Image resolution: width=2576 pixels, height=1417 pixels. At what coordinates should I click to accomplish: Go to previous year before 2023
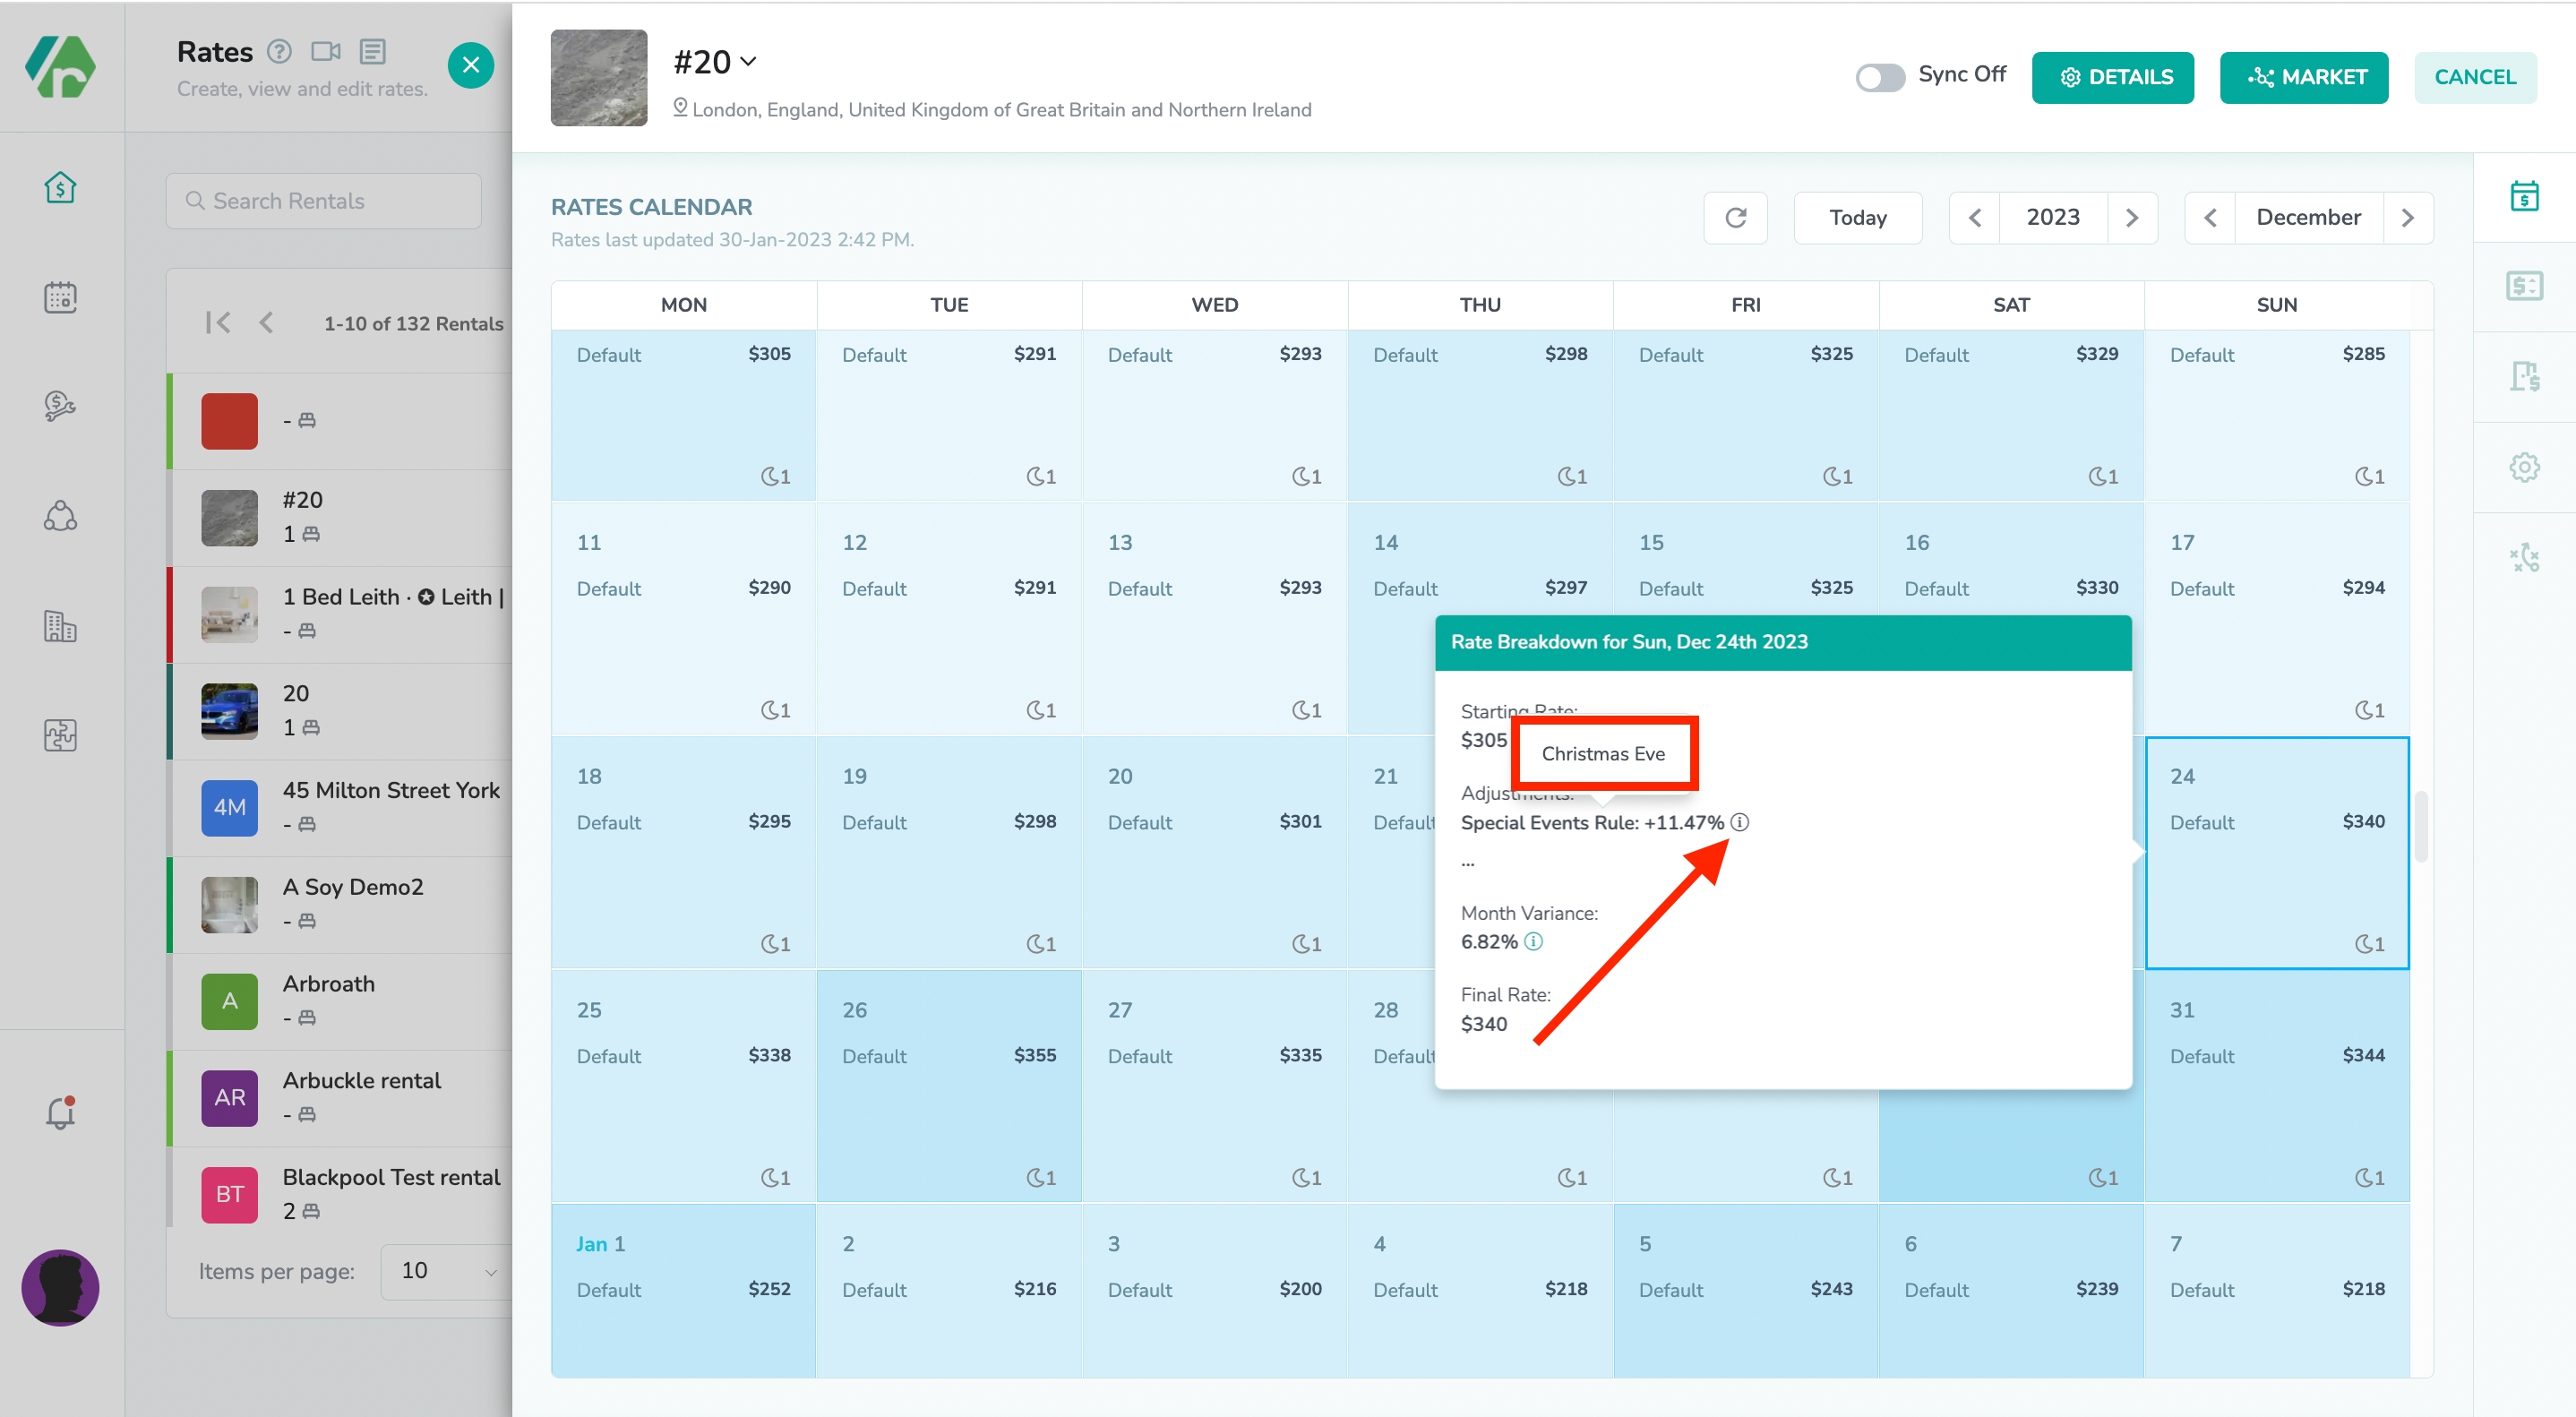1975,218
